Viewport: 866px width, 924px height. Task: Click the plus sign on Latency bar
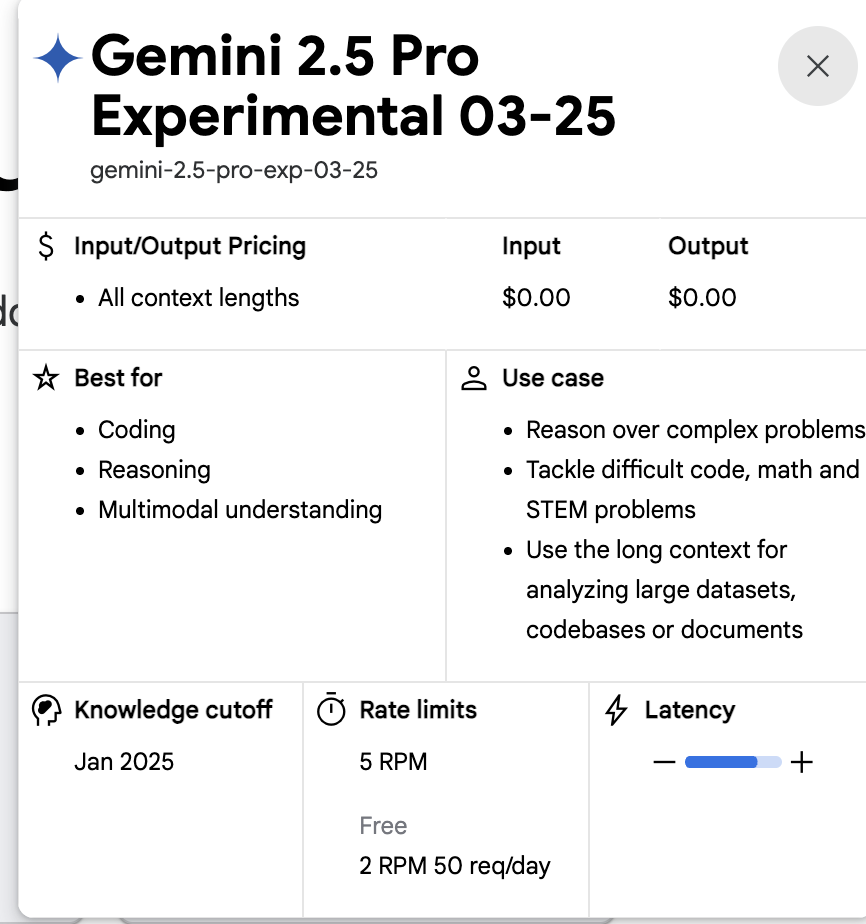click(801, 763)
